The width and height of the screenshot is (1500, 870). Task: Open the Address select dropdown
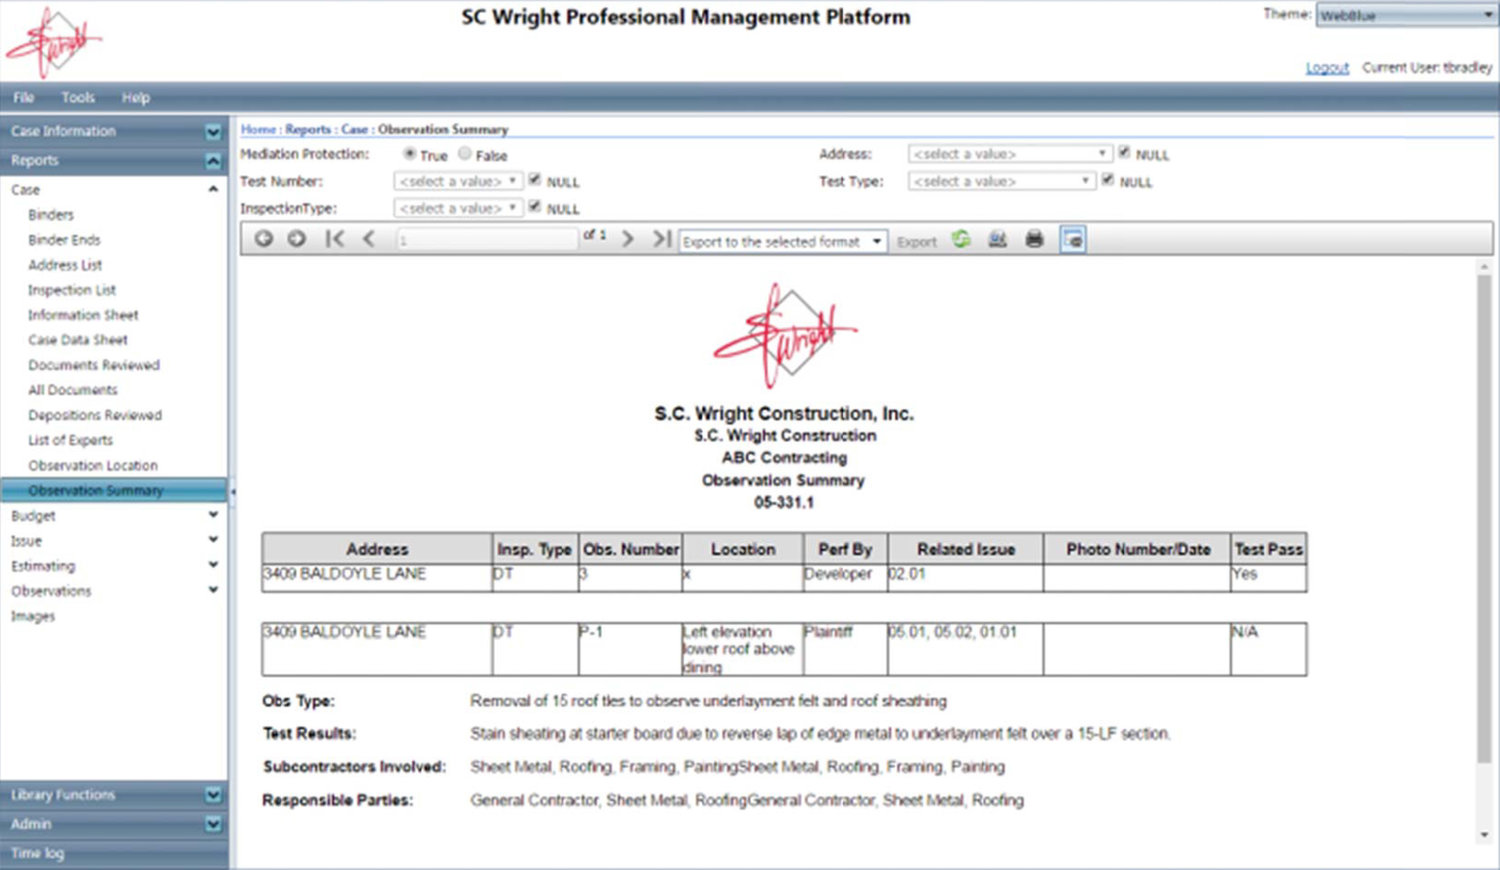pyautogui.click(x=1010, y=154)
